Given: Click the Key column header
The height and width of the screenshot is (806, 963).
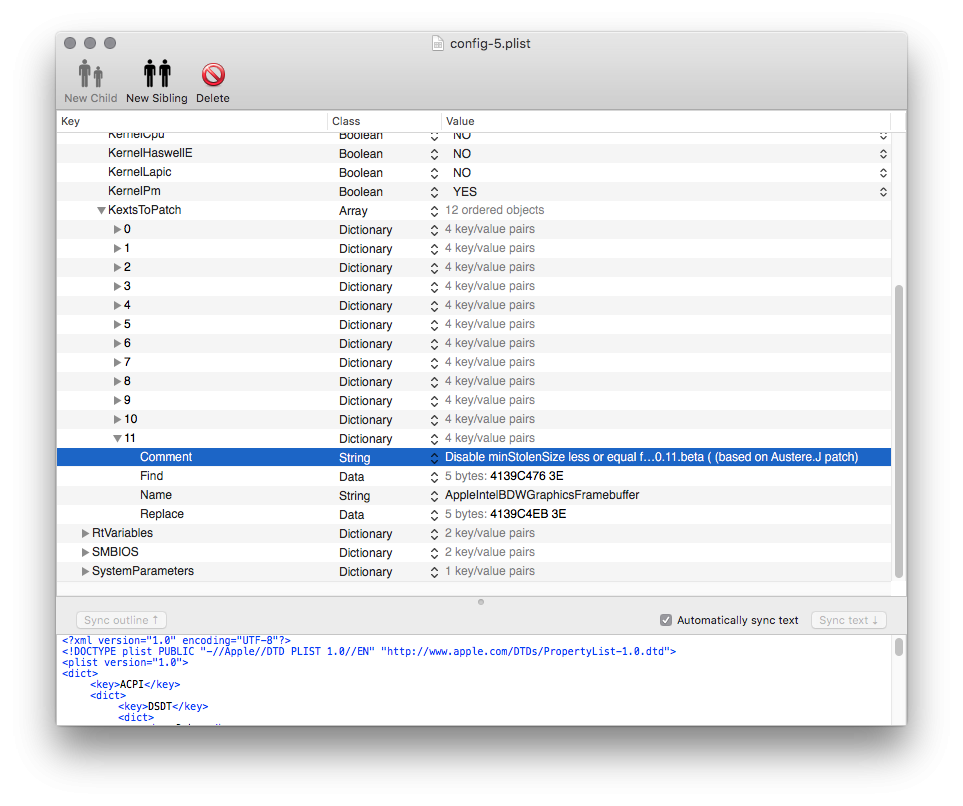Looking at the screenshot, I should coord(190,121).
